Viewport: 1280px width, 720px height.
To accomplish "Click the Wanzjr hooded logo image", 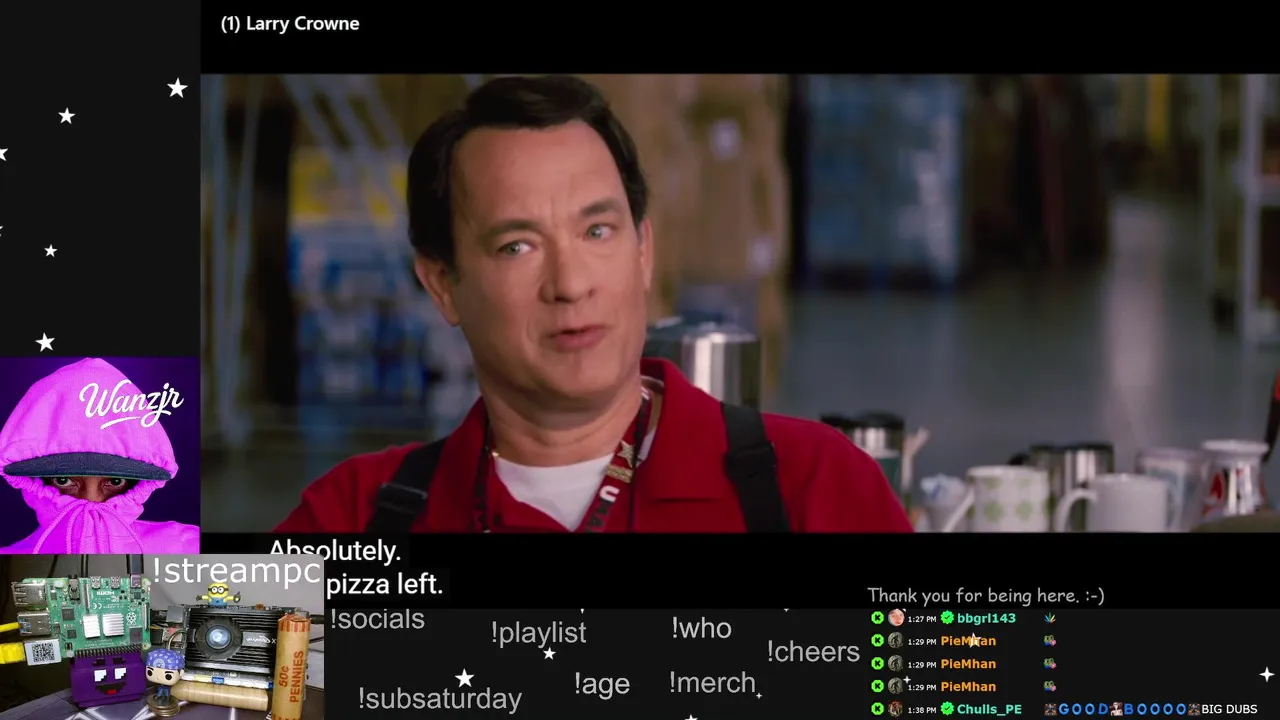I will (x=100, y=455).
